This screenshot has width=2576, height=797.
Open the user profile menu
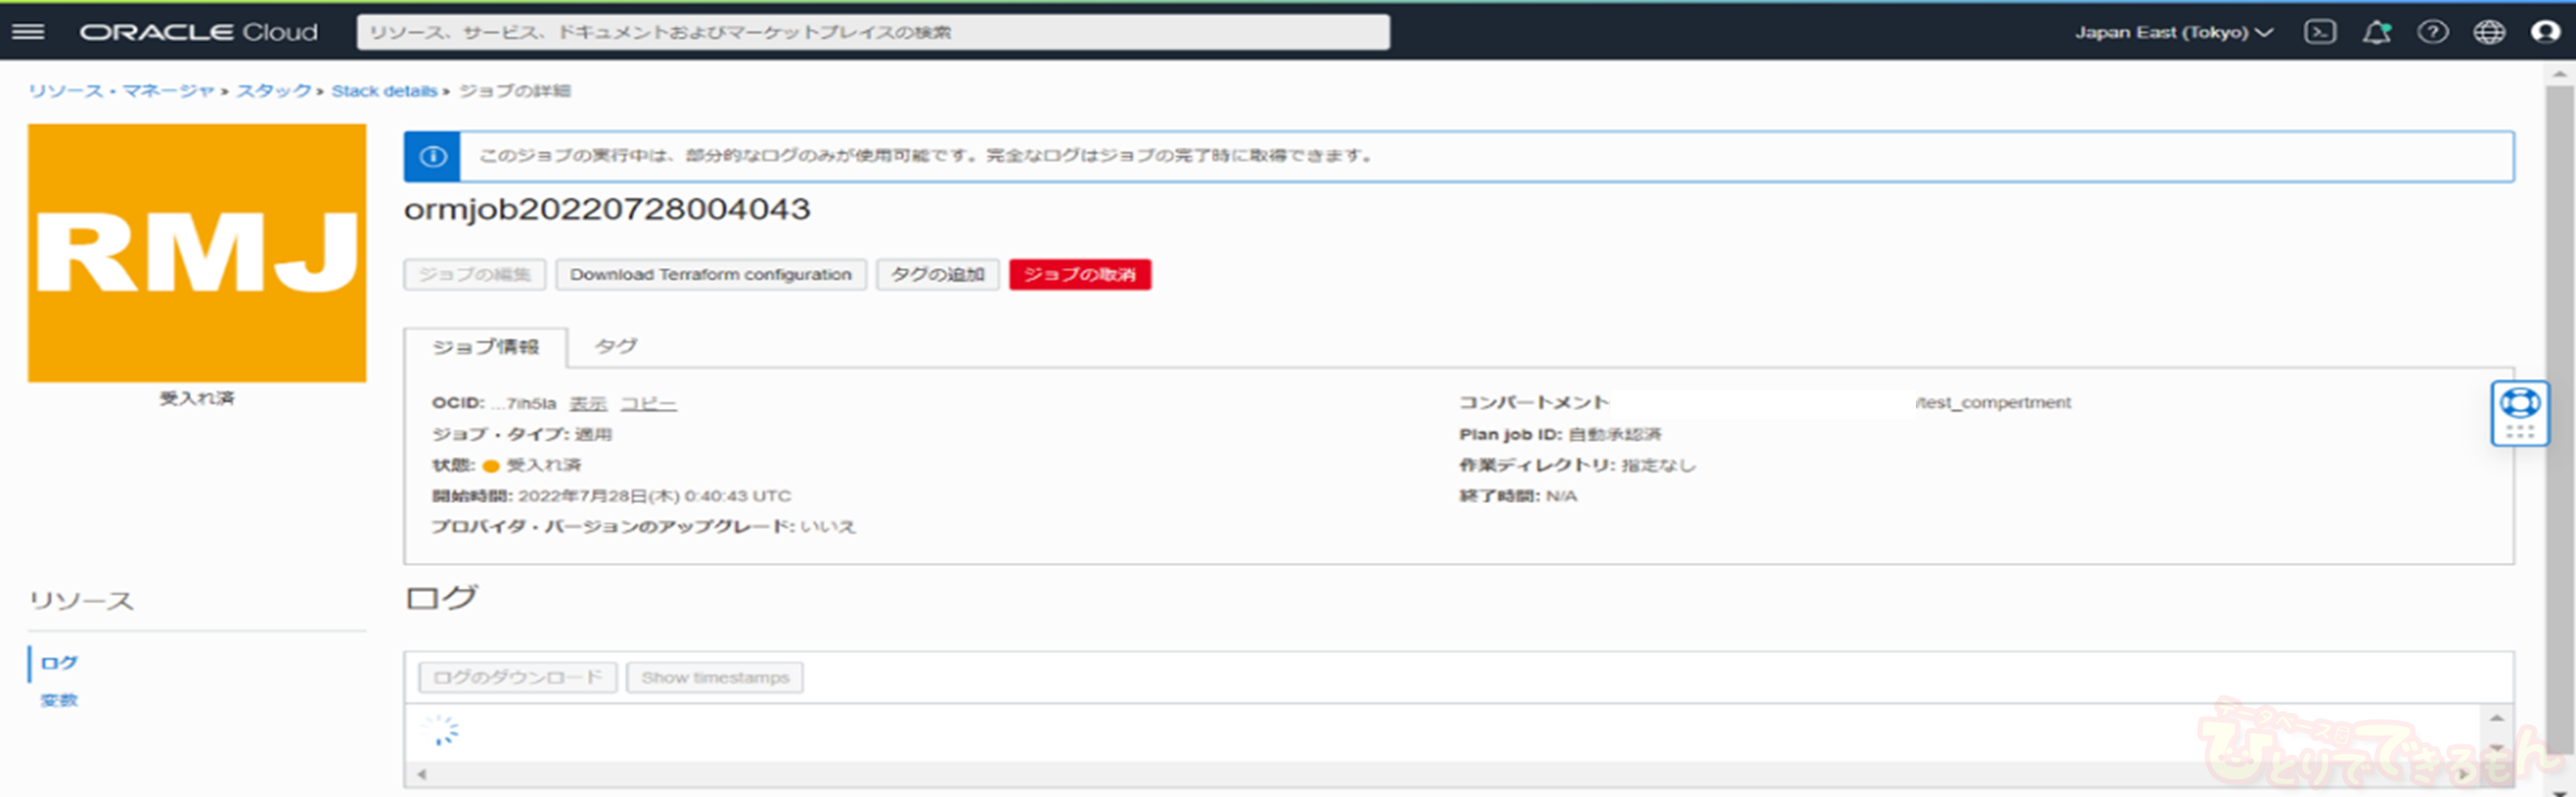[2544, 32]
